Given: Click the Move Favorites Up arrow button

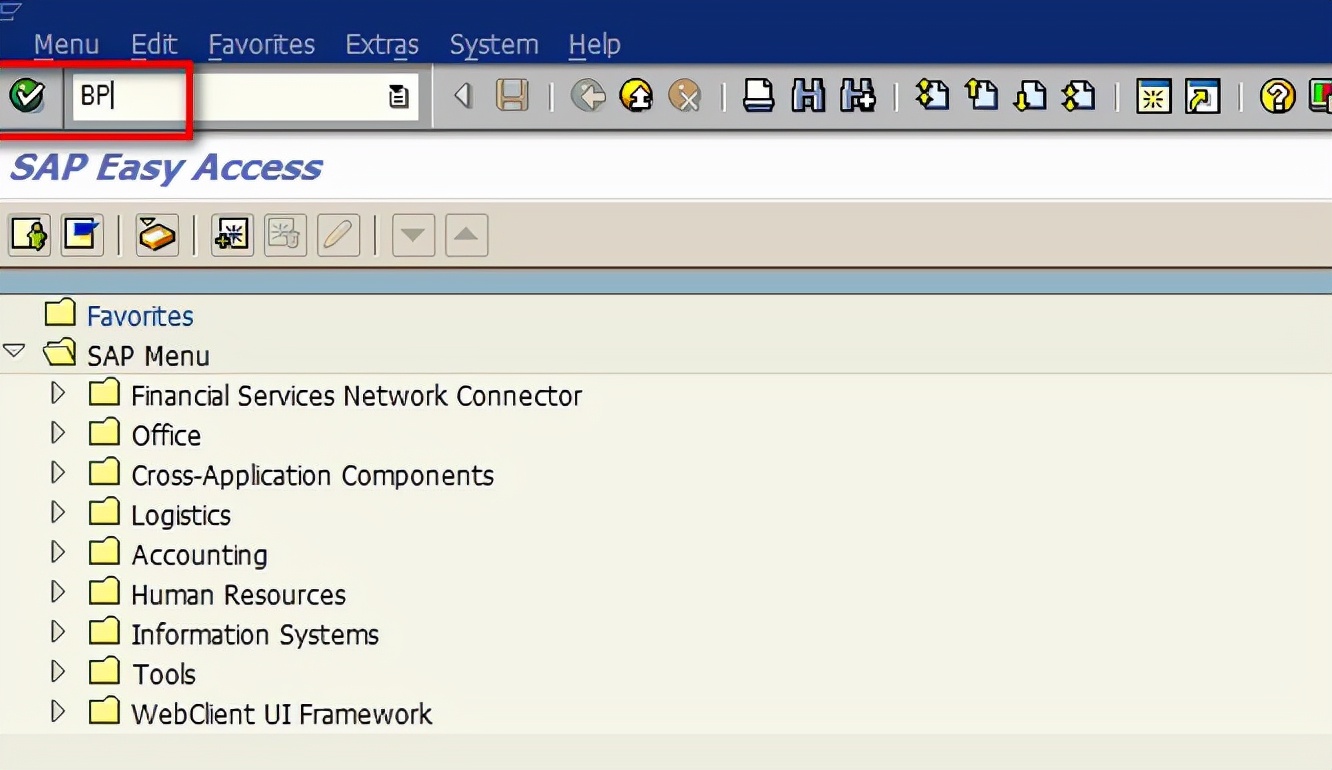Looking at the screenshot, I should coord(466,235).
